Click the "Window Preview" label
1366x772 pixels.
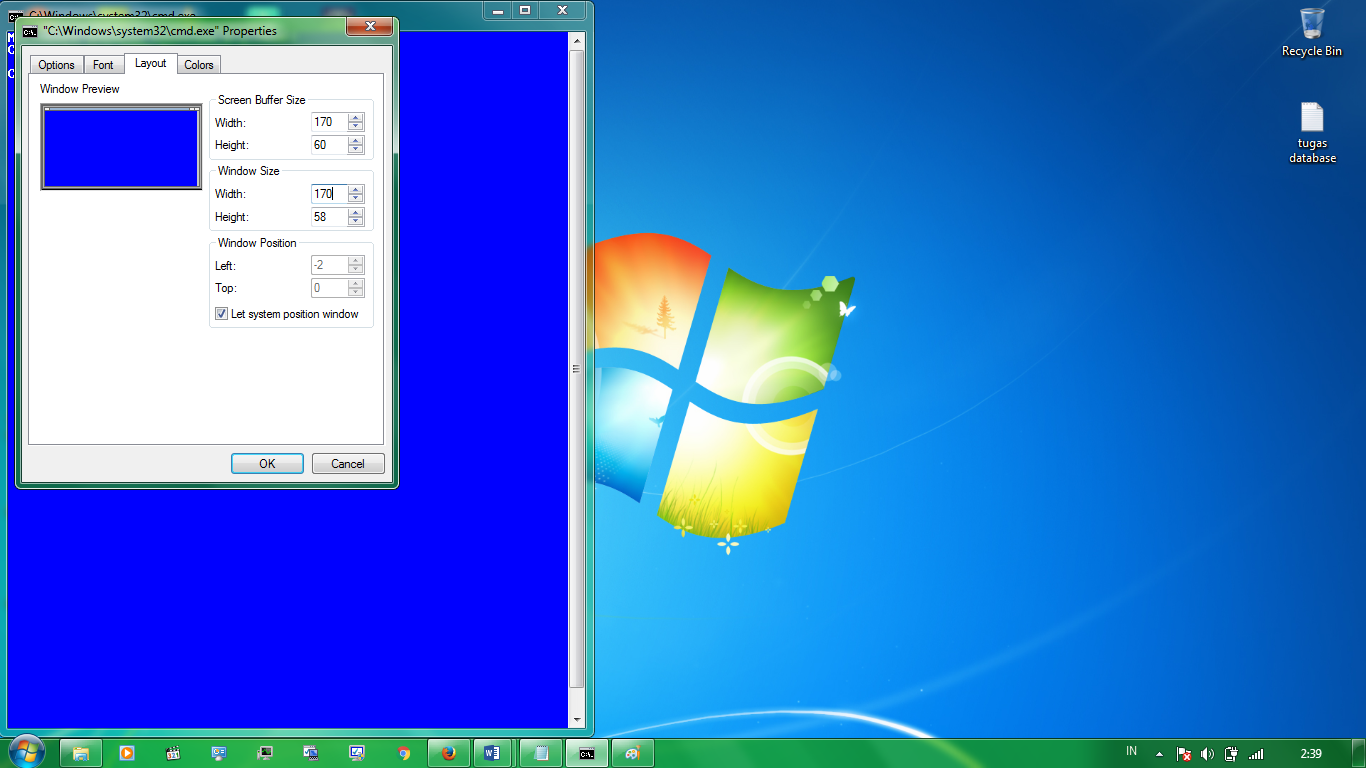coord(80,89)
